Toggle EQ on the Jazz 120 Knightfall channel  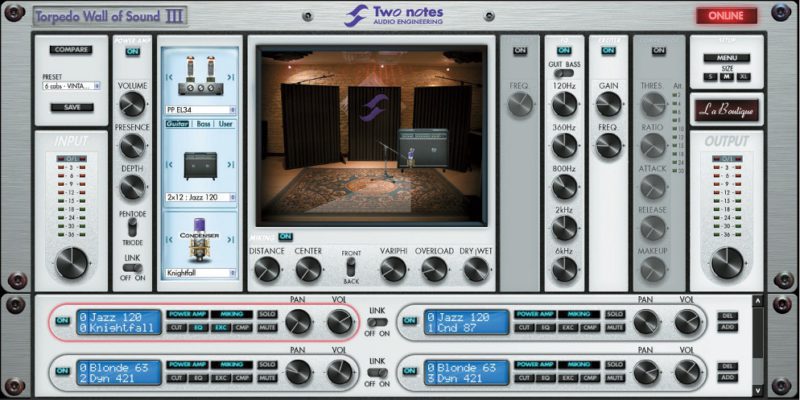(x=198, y=328)
